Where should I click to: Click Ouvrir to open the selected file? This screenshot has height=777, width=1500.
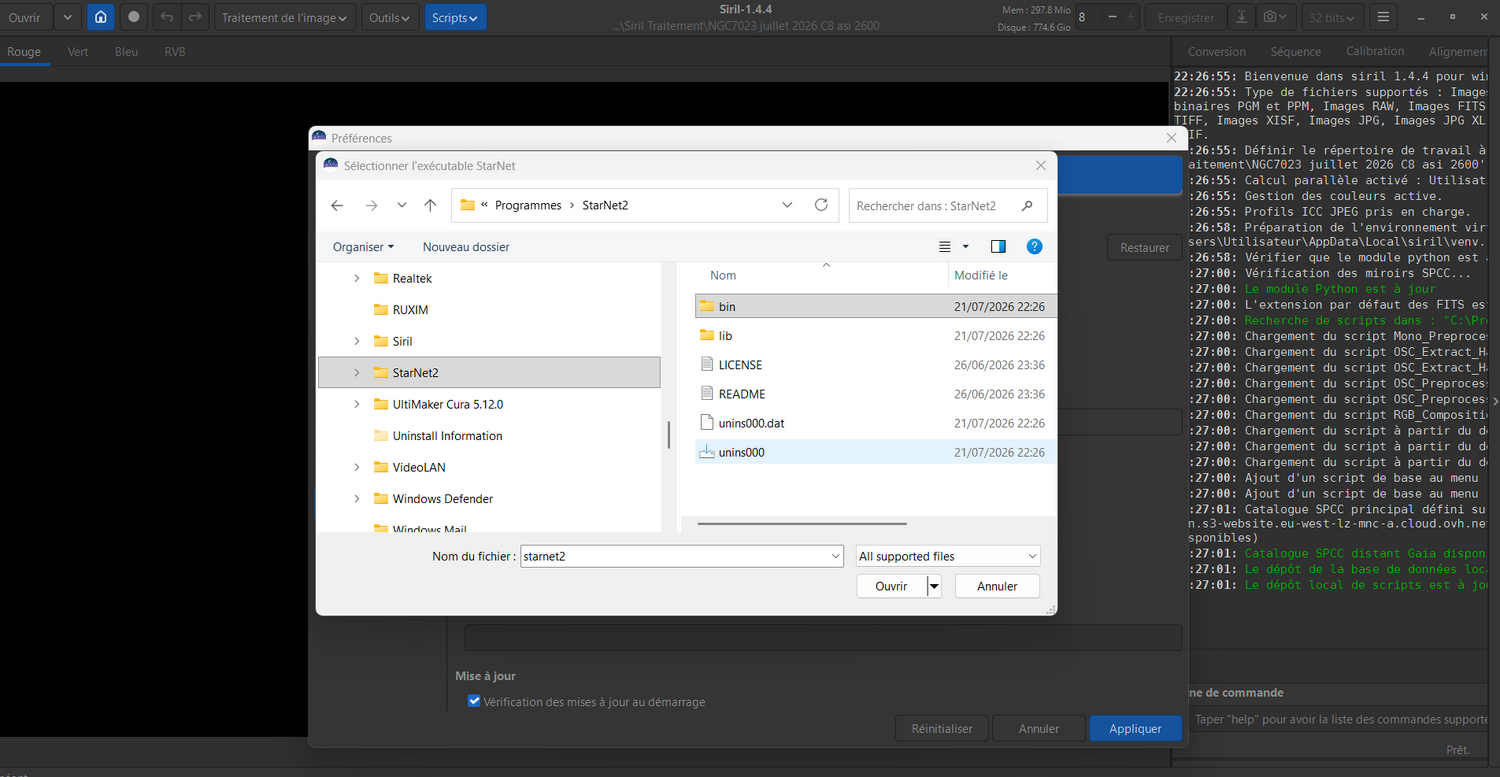892,586
